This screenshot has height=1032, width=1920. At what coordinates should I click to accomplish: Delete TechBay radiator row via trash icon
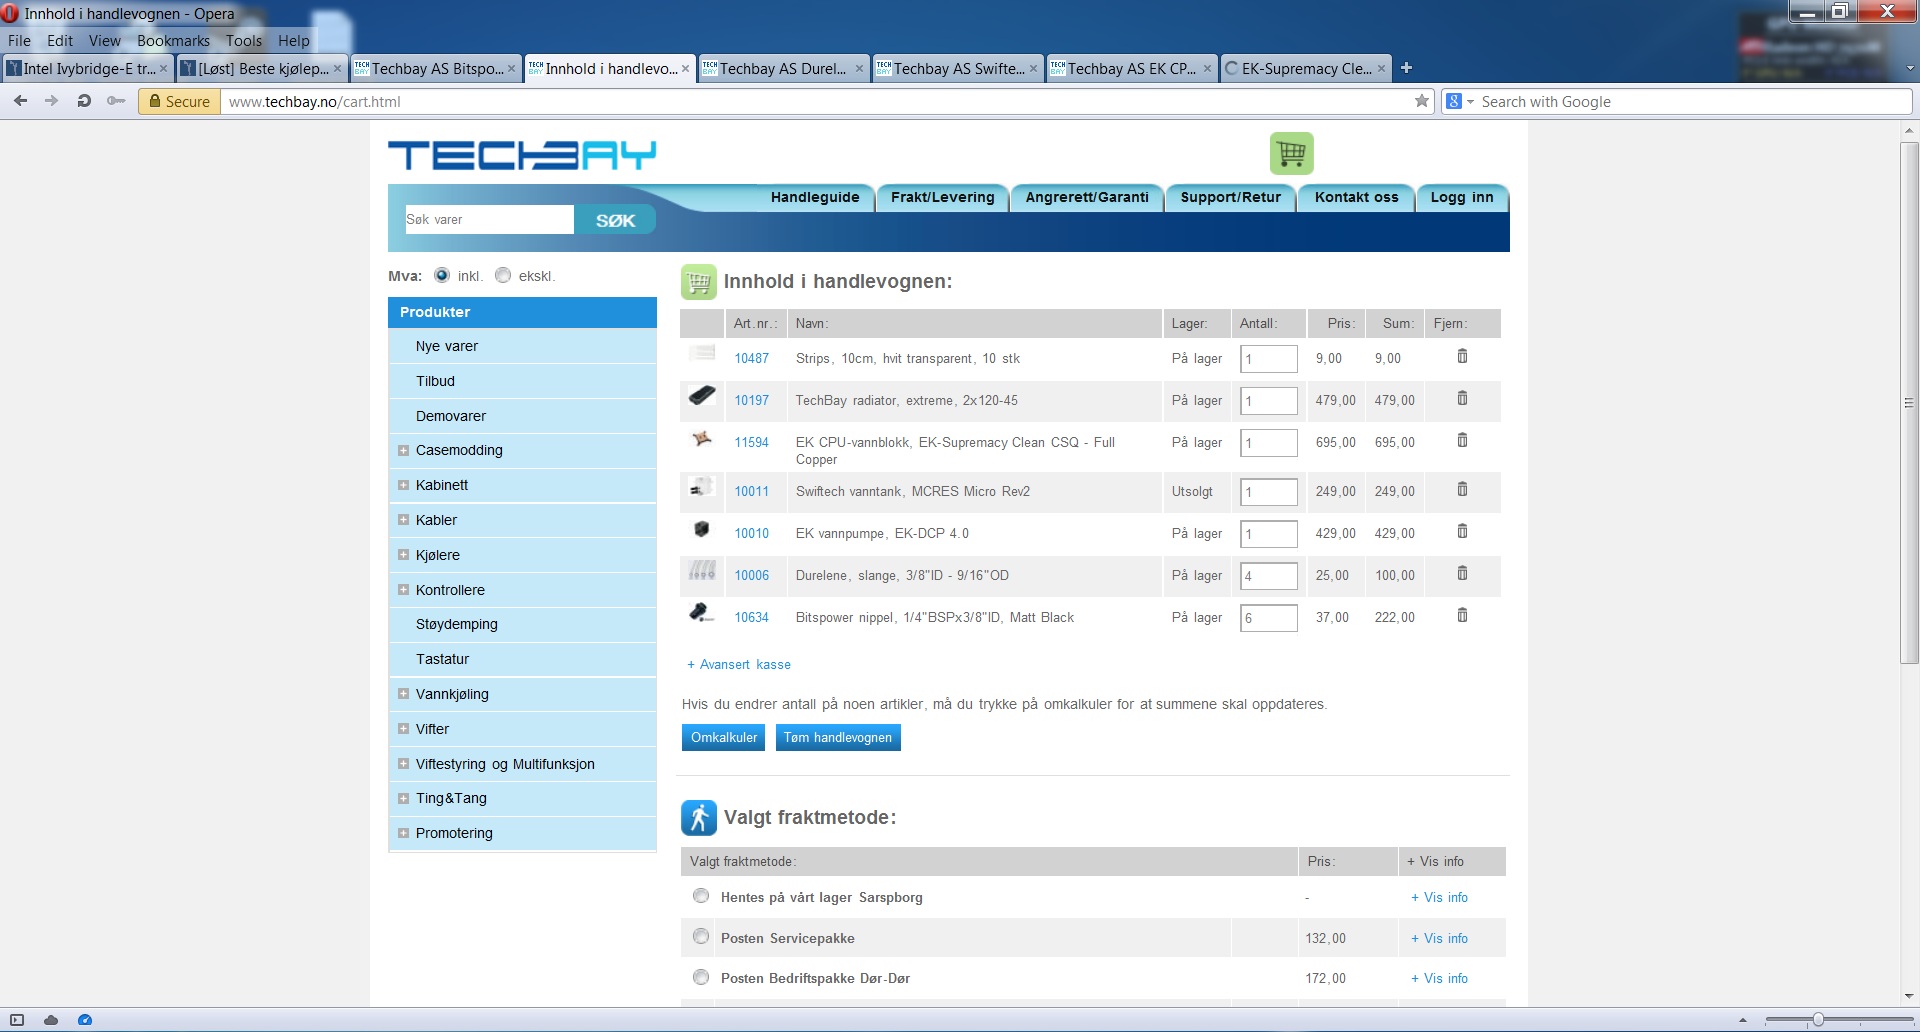pos(1462,399)
